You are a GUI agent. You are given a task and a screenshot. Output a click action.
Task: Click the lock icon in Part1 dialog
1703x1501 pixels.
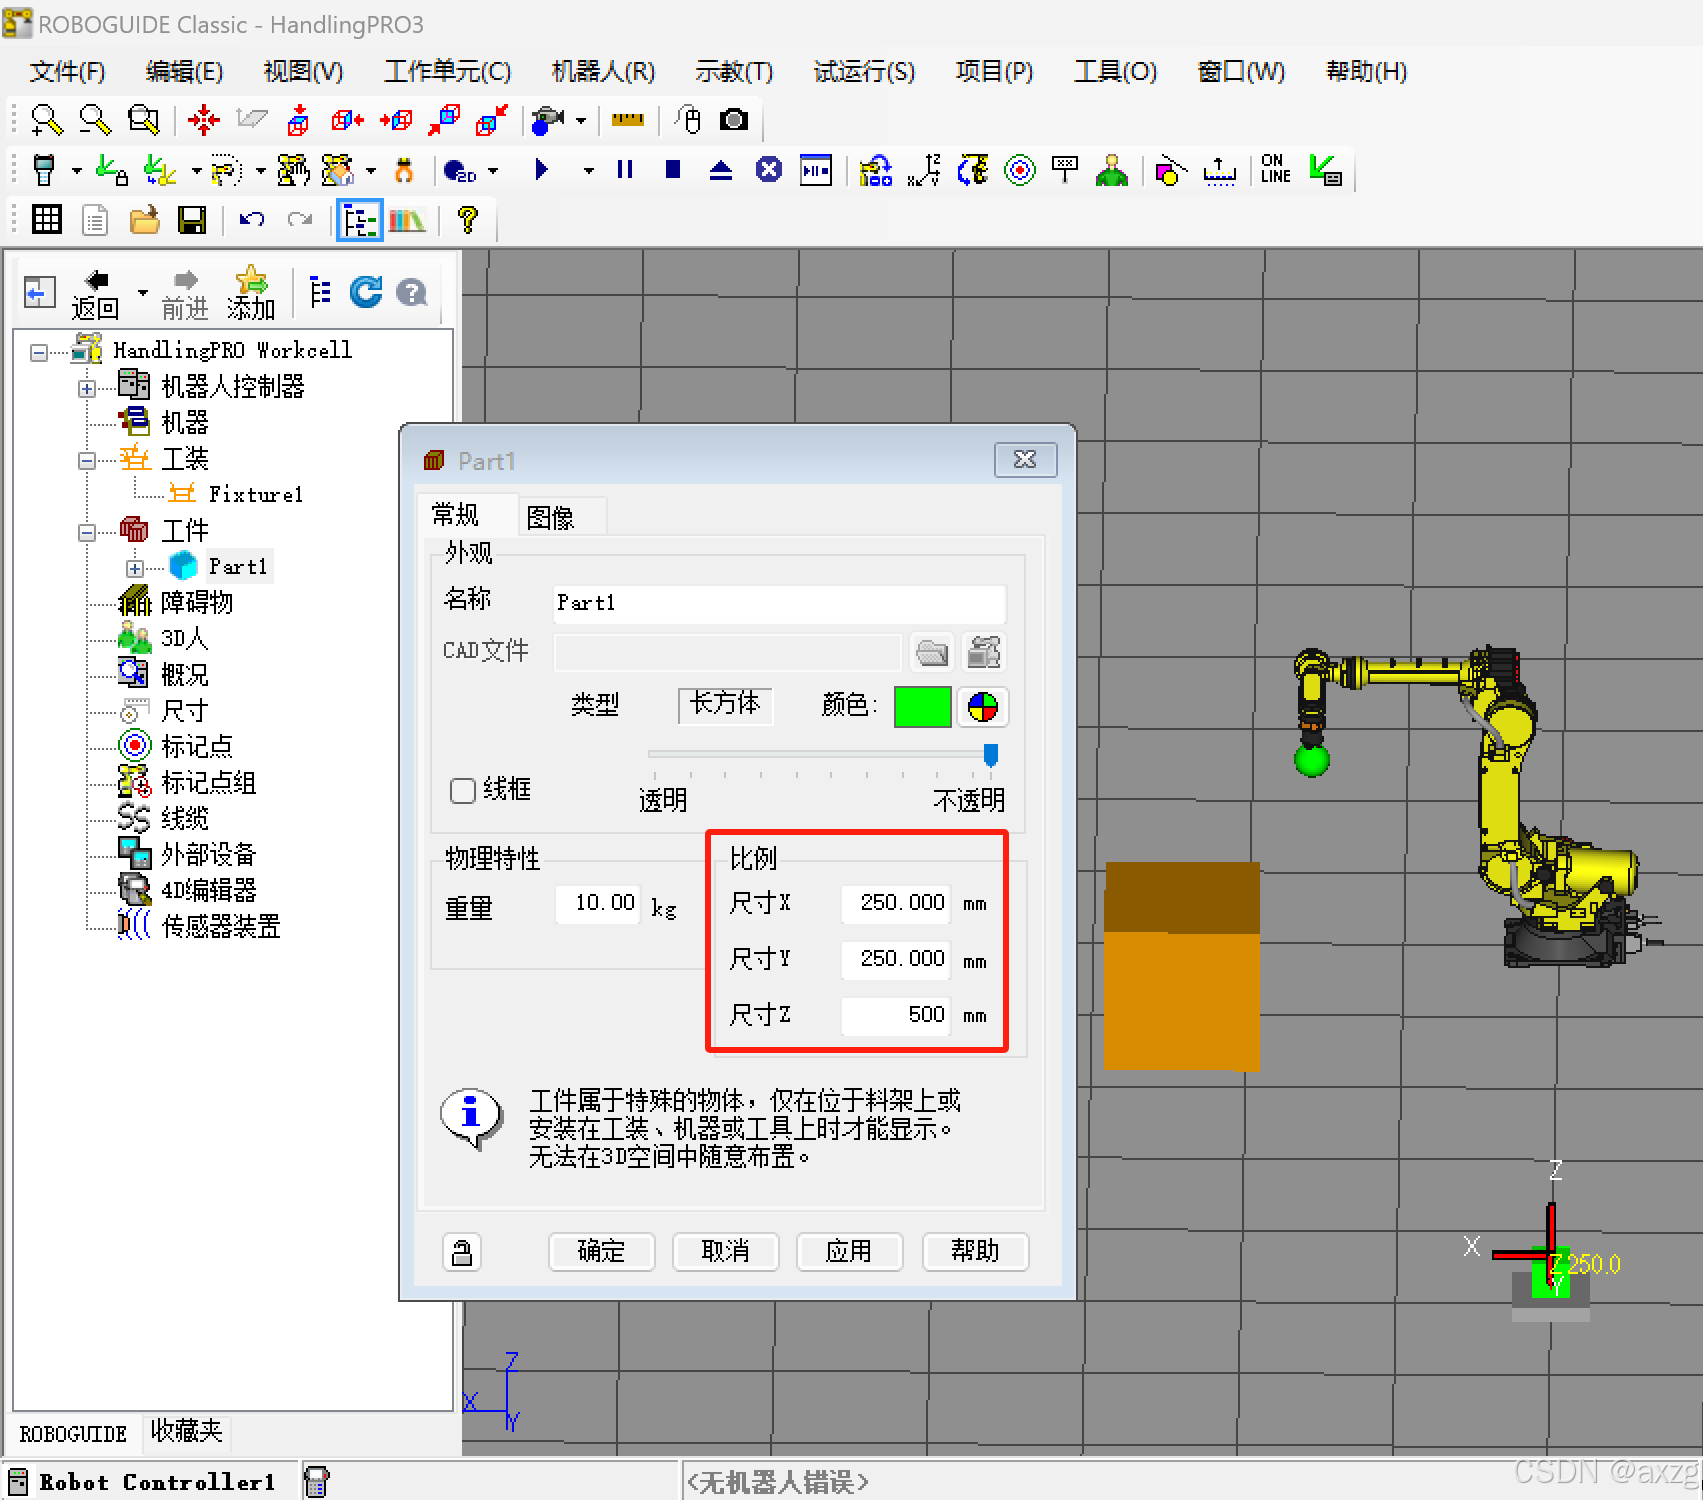pyautogui.click(x=461, y=1252)
